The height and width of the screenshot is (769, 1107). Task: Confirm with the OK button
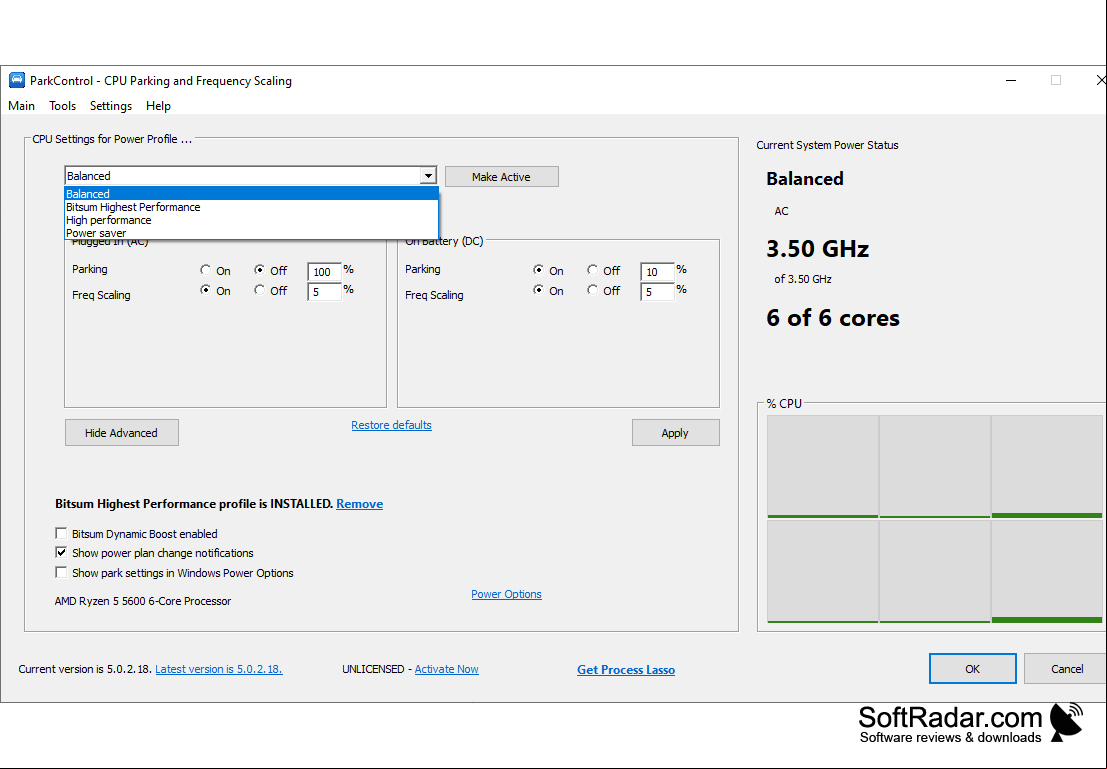point(972,669)
